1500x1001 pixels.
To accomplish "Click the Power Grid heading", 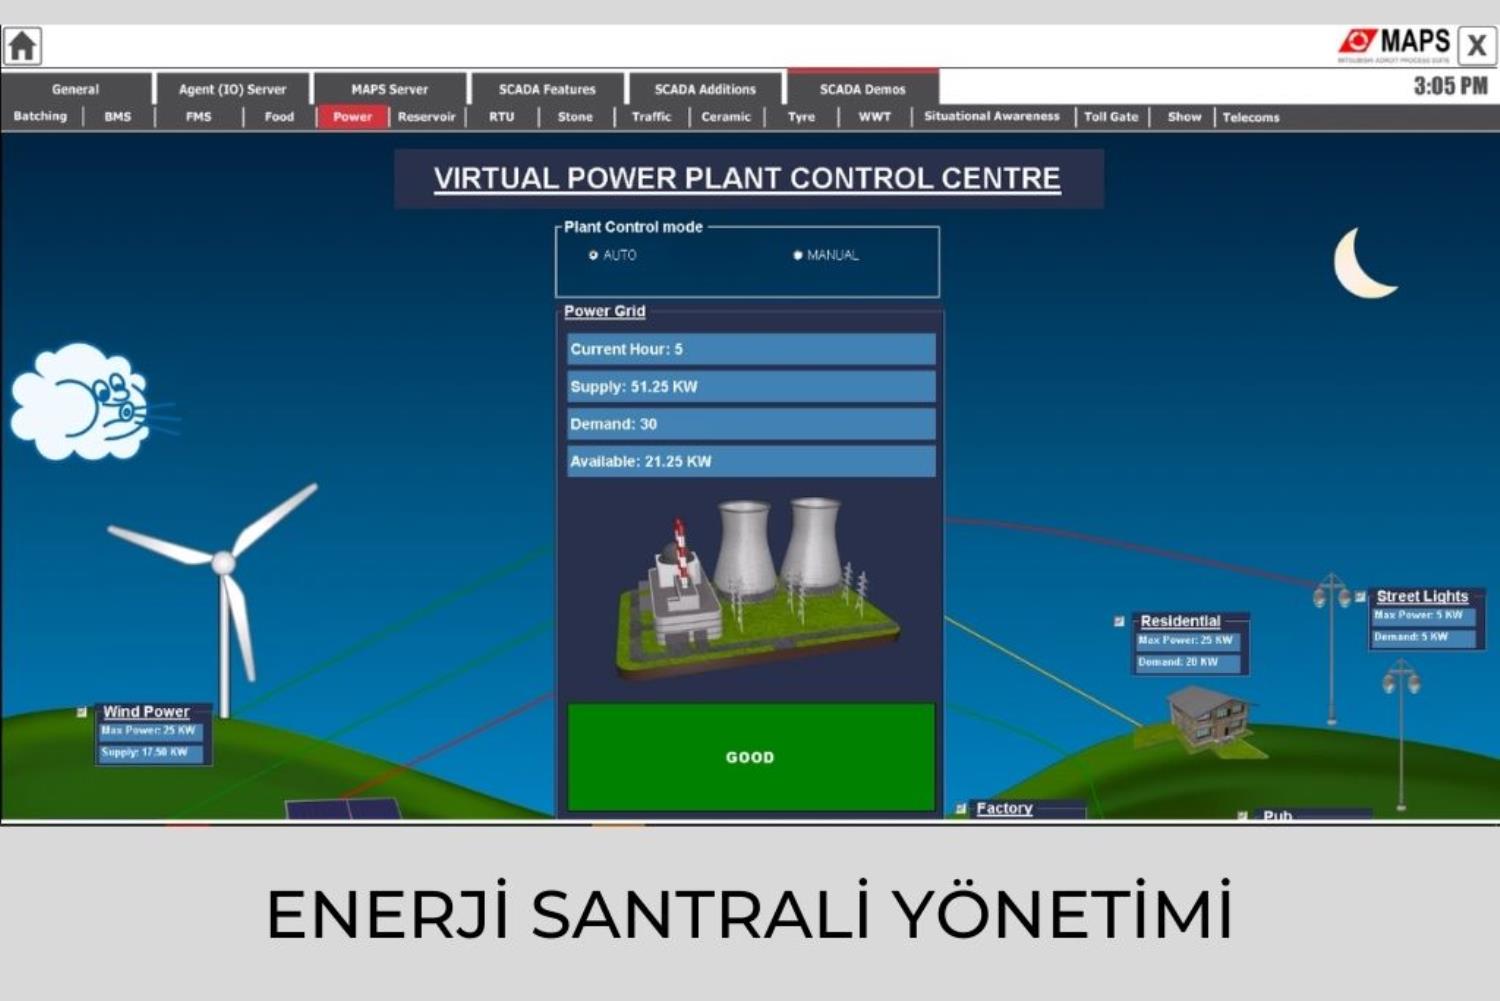I will click(604, 311).
